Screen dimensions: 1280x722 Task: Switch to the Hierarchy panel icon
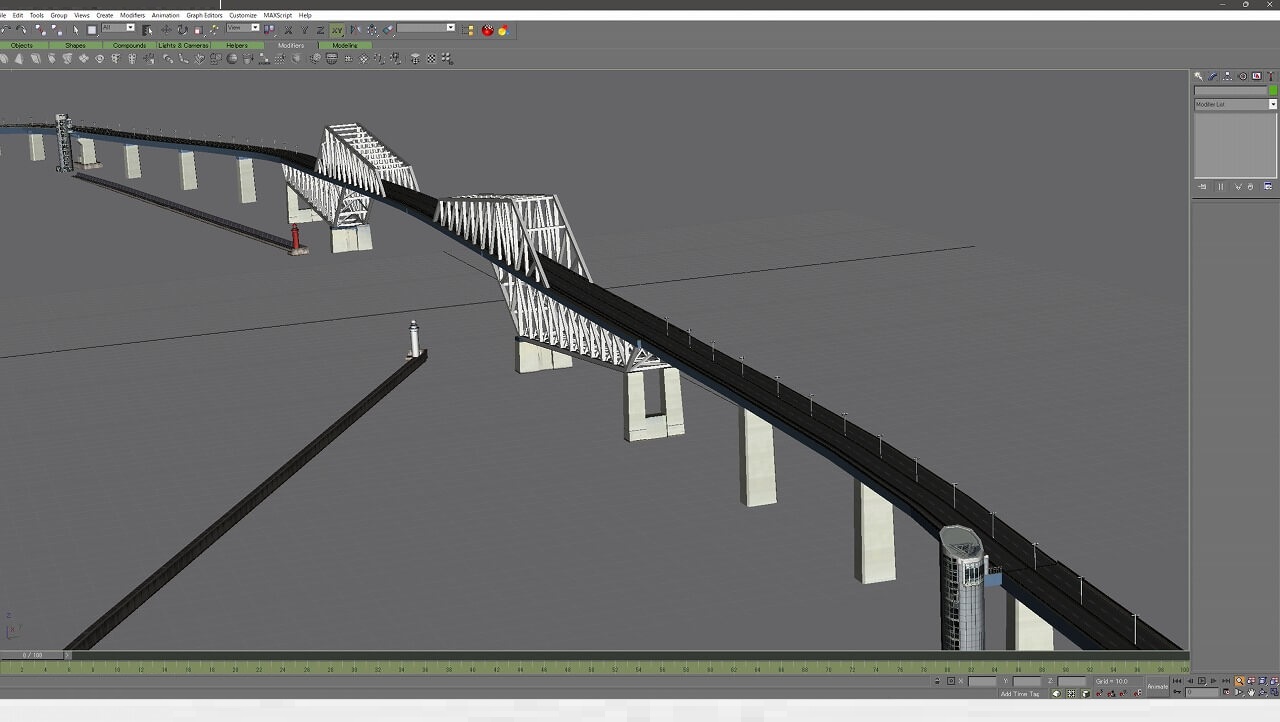pos(1228,76)
